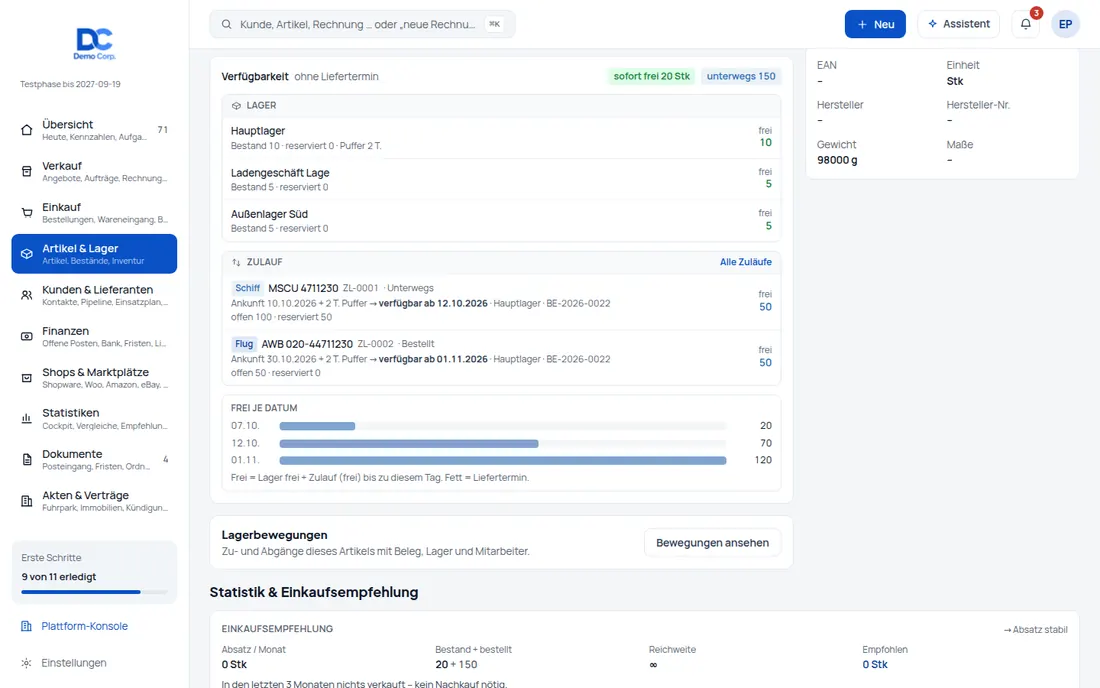Click the Übersicht home icon
The width and height of the screenshot is (1100, 688).
click(x=27, y=130)
